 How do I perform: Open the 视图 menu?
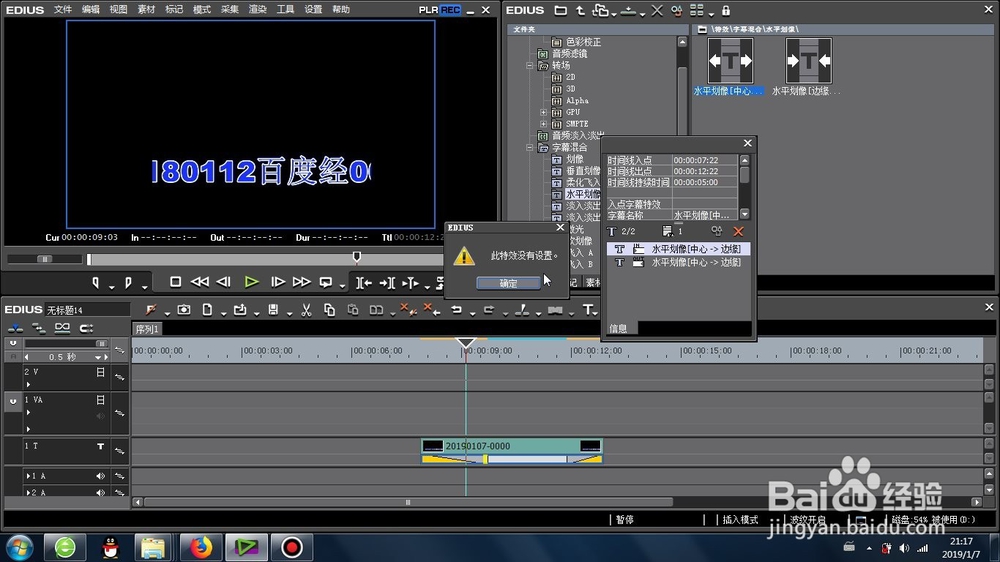[118, 10]
